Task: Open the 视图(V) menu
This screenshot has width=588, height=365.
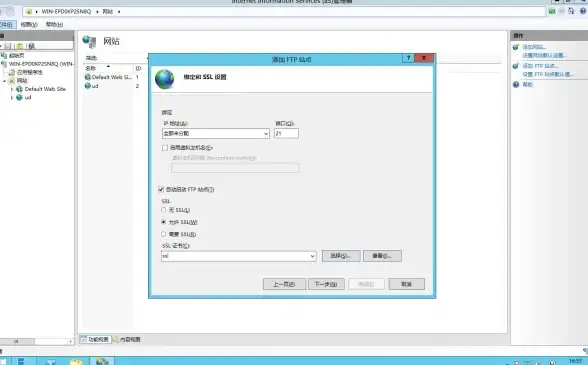Action: click(x=29, y=24)
